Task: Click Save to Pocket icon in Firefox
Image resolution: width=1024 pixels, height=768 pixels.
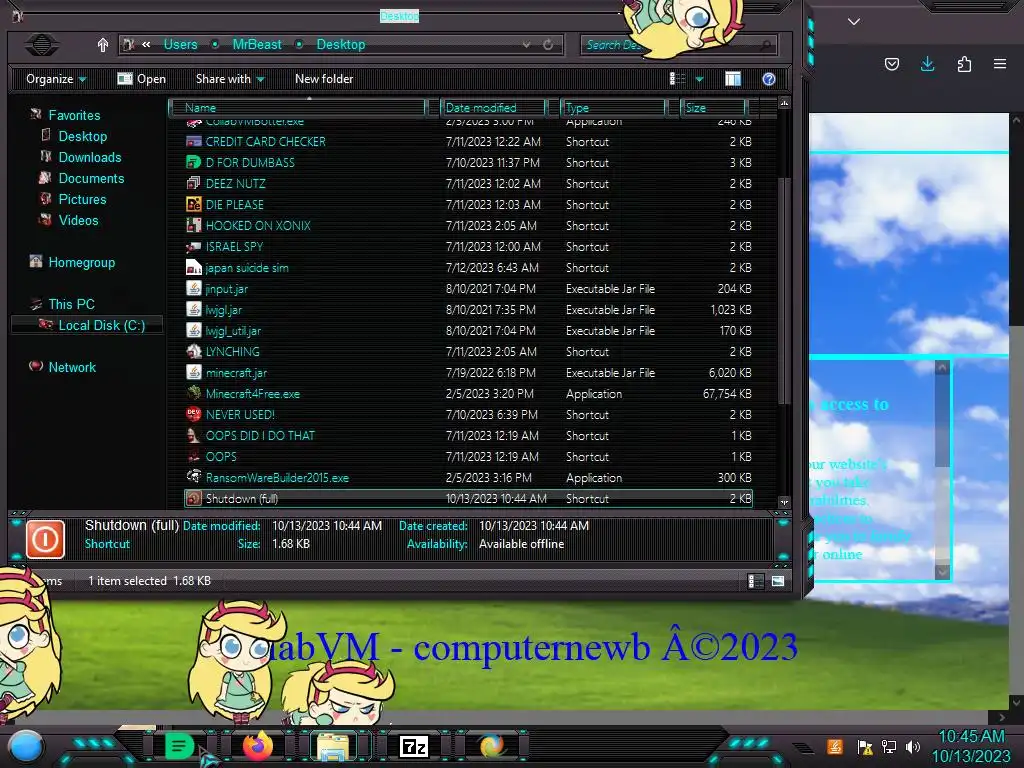Action: [x=891, y=64]
